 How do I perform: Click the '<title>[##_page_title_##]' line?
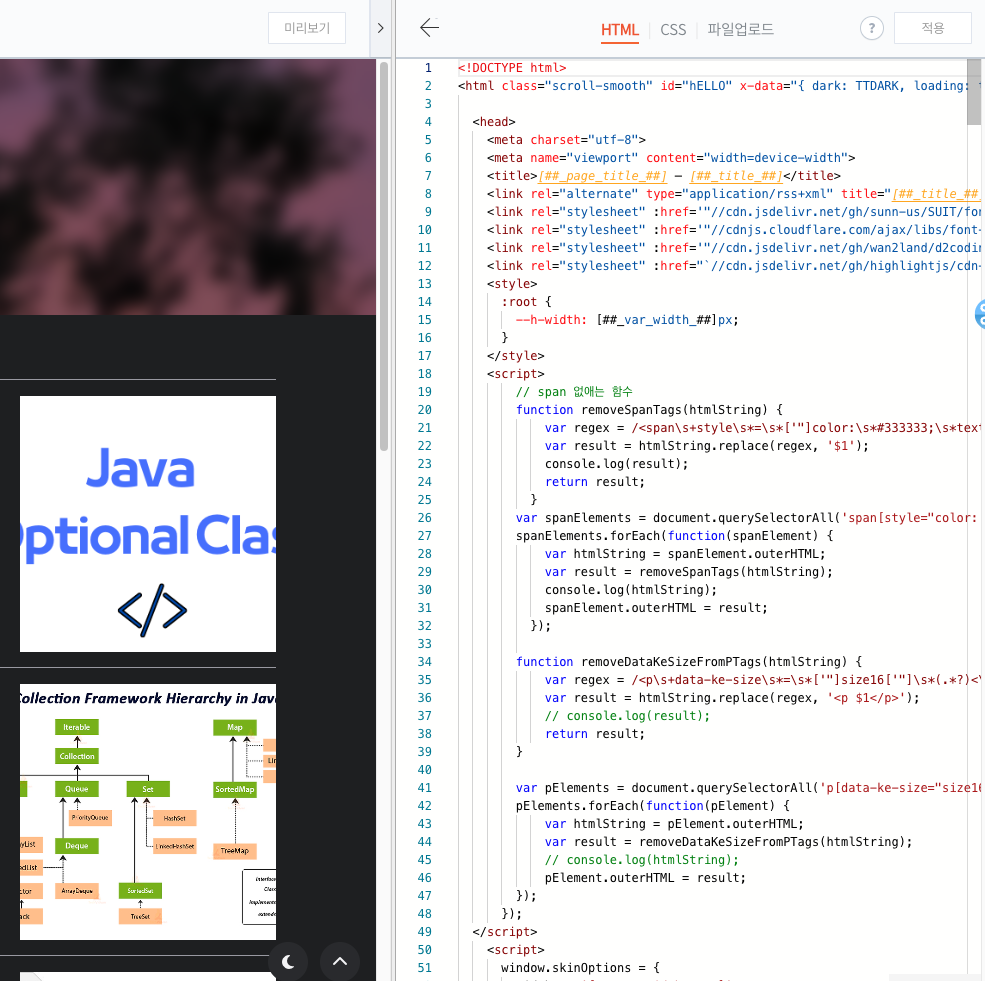[664, 176]
